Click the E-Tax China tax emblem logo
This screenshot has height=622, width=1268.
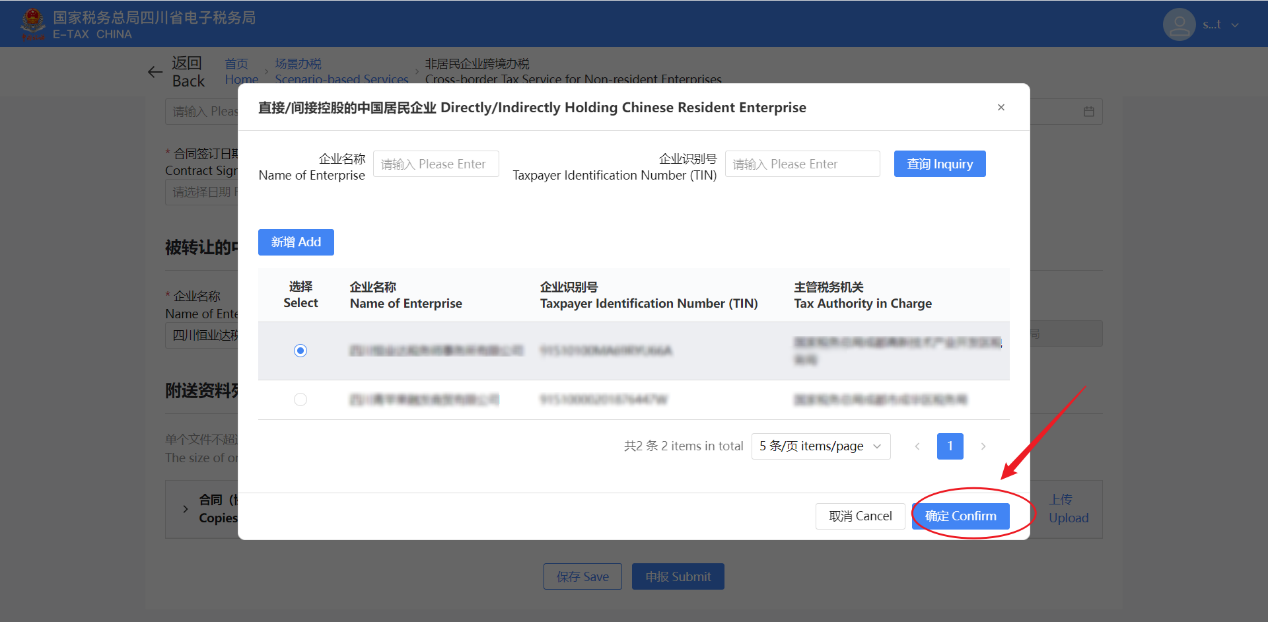34,23
